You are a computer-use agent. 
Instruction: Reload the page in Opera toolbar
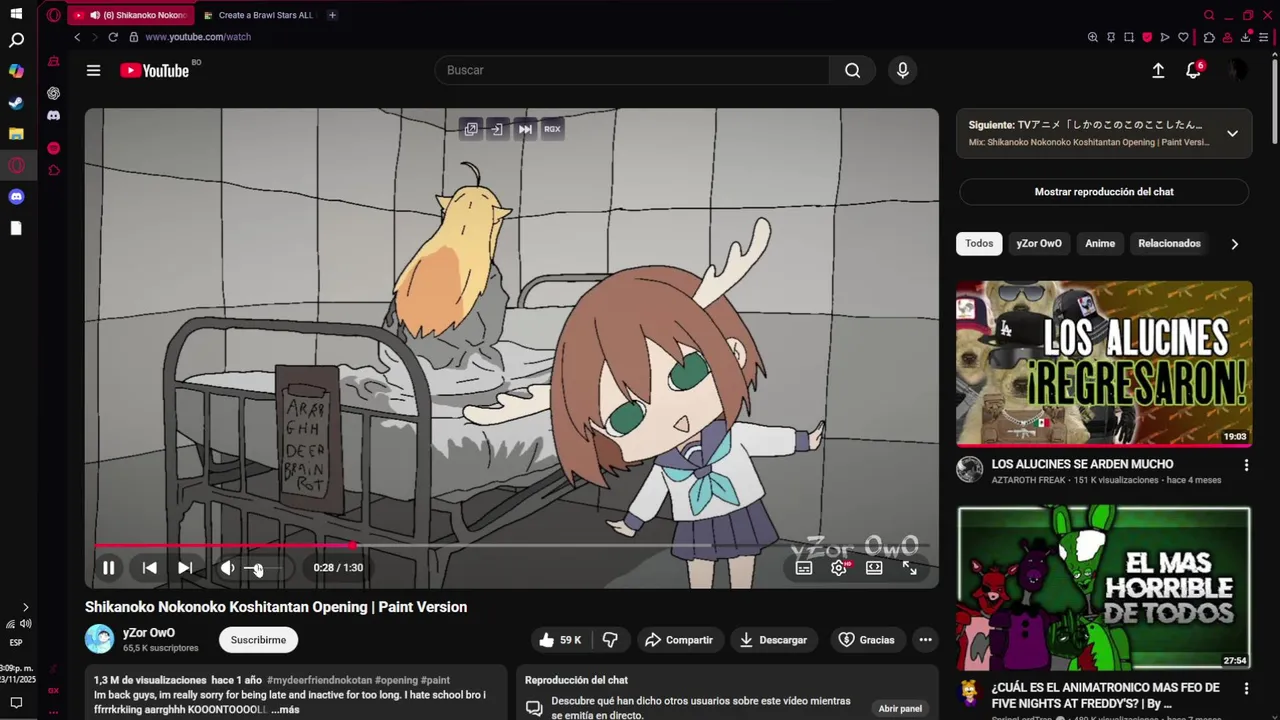[x=113, y=37]
